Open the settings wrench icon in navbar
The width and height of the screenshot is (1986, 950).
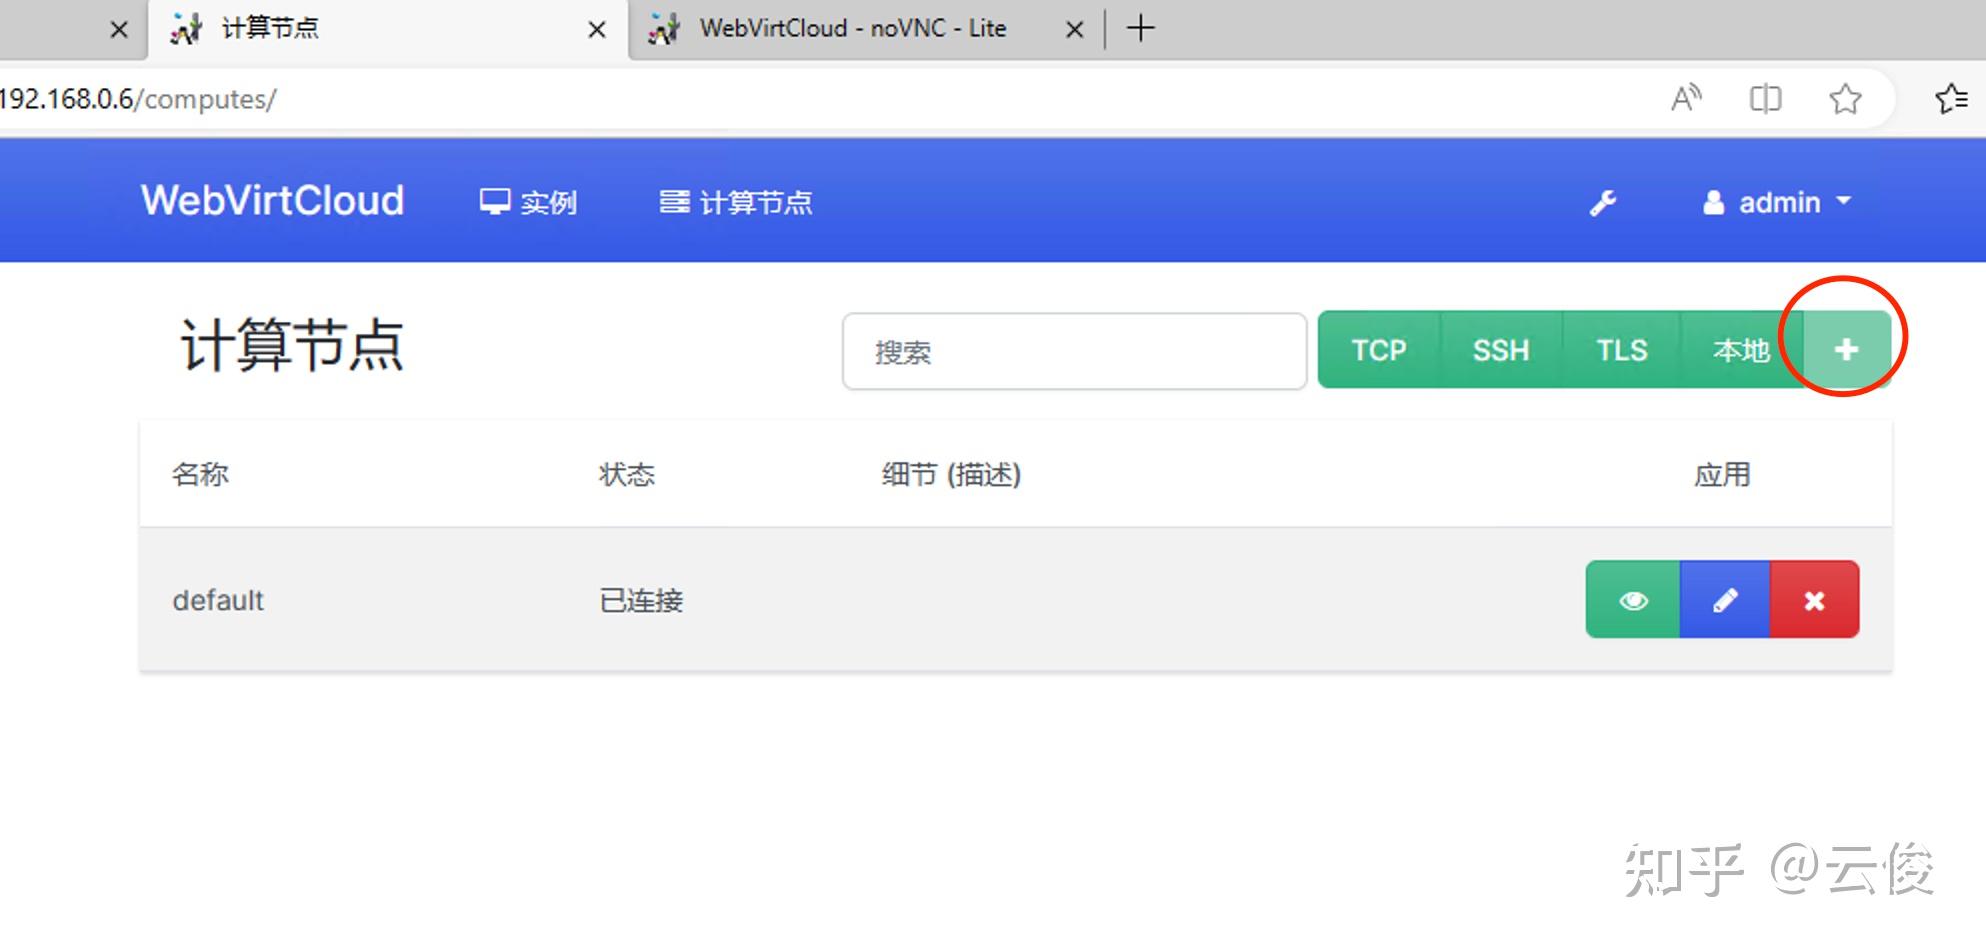pyautogui.click(x=1603, y=203)
